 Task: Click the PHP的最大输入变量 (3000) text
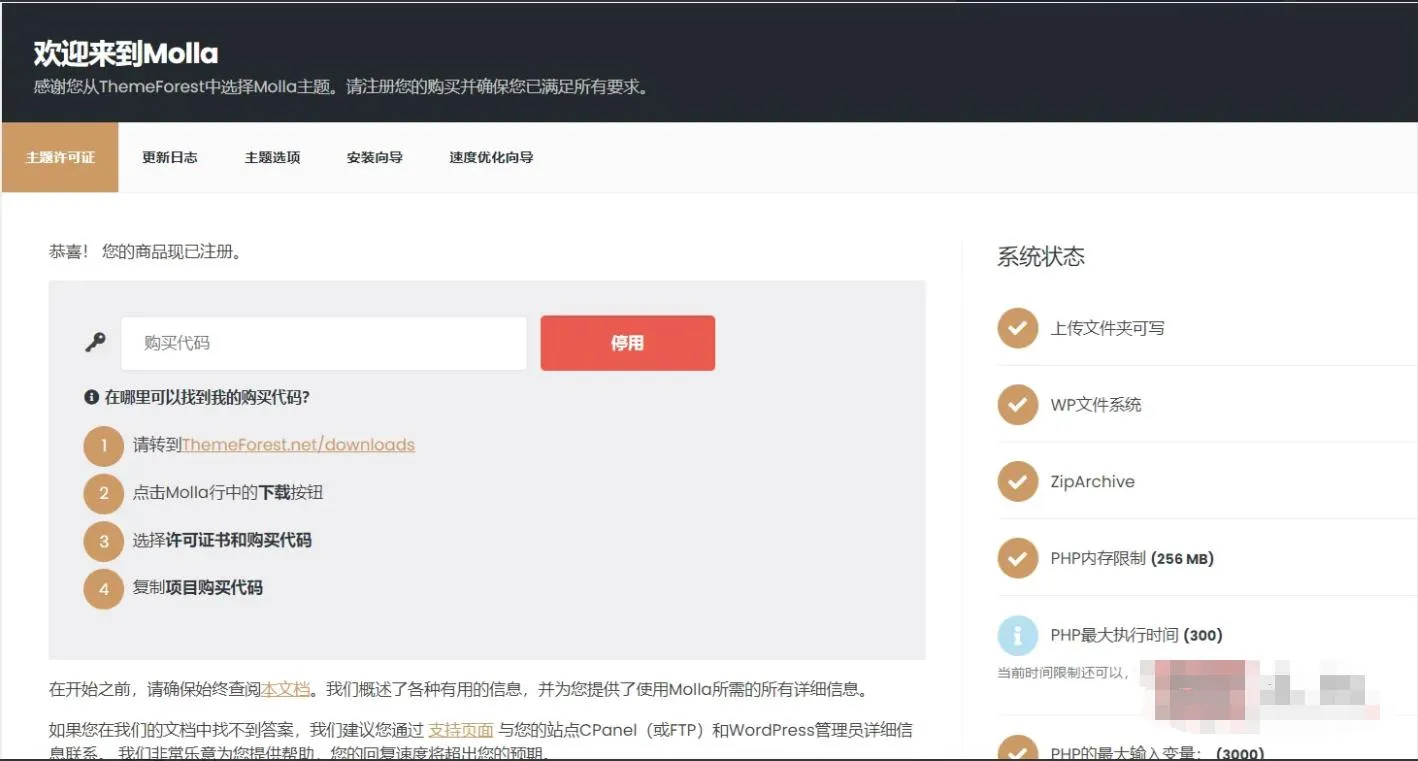[x=1157, y=753]
